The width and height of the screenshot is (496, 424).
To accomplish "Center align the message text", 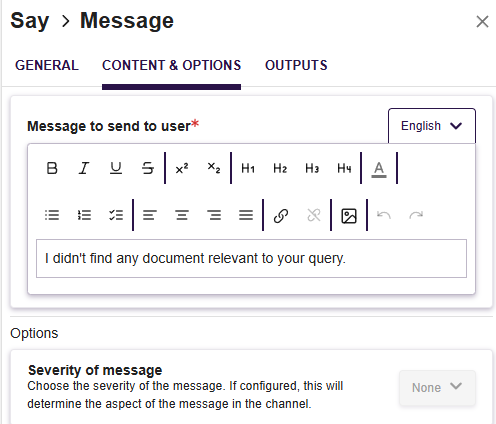I will (182, 215).
